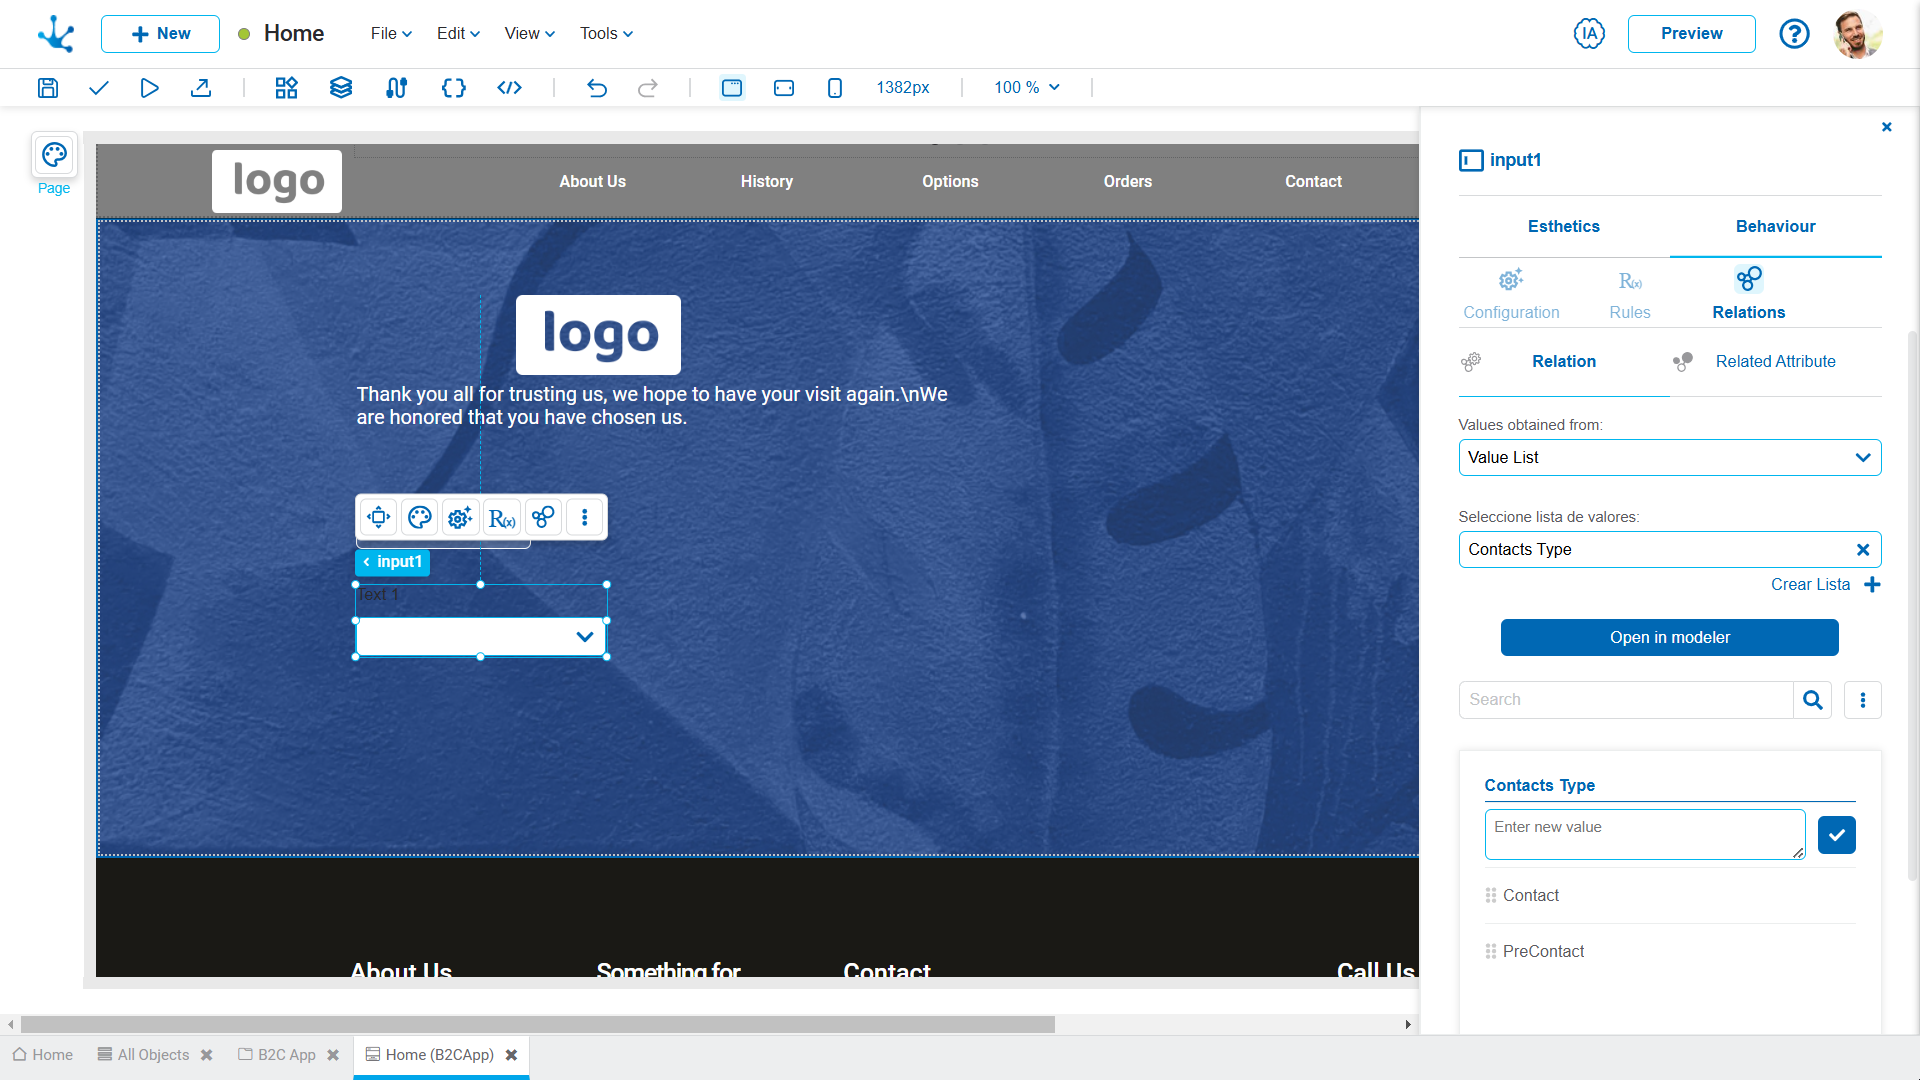Open the 100 % zoom dropdown
The width and height of the screenshot is (1920, 1080).
coord(1027,88)
